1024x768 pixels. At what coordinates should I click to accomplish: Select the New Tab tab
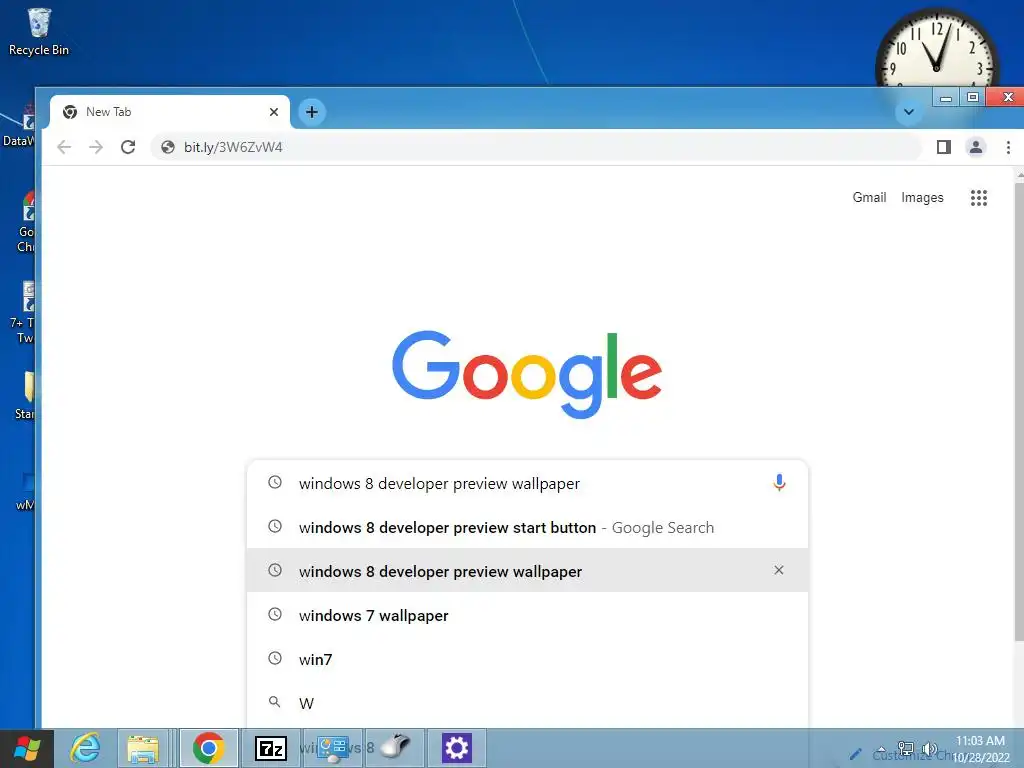(x=170, y=112)
